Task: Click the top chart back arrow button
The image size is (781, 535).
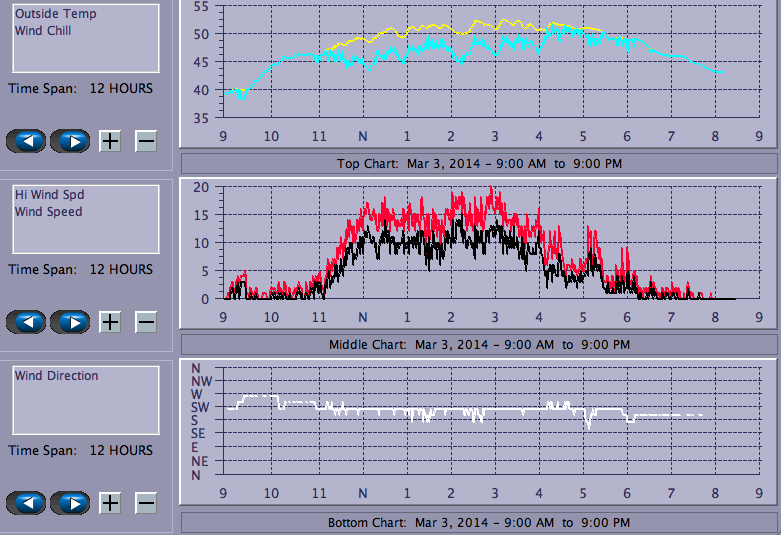Action: point(26,141)
